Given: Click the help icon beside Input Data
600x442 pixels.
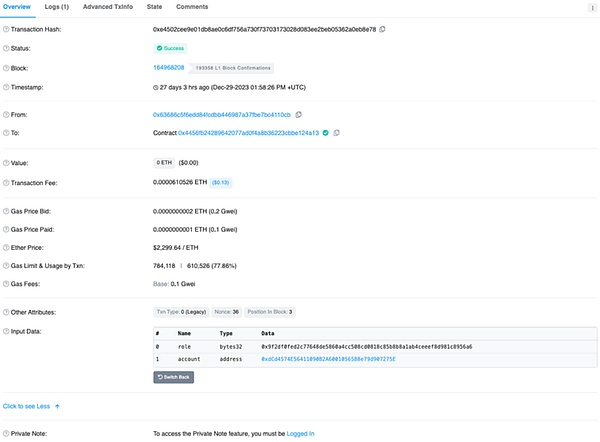Looking at the screenshot, I should coord(6,330).
